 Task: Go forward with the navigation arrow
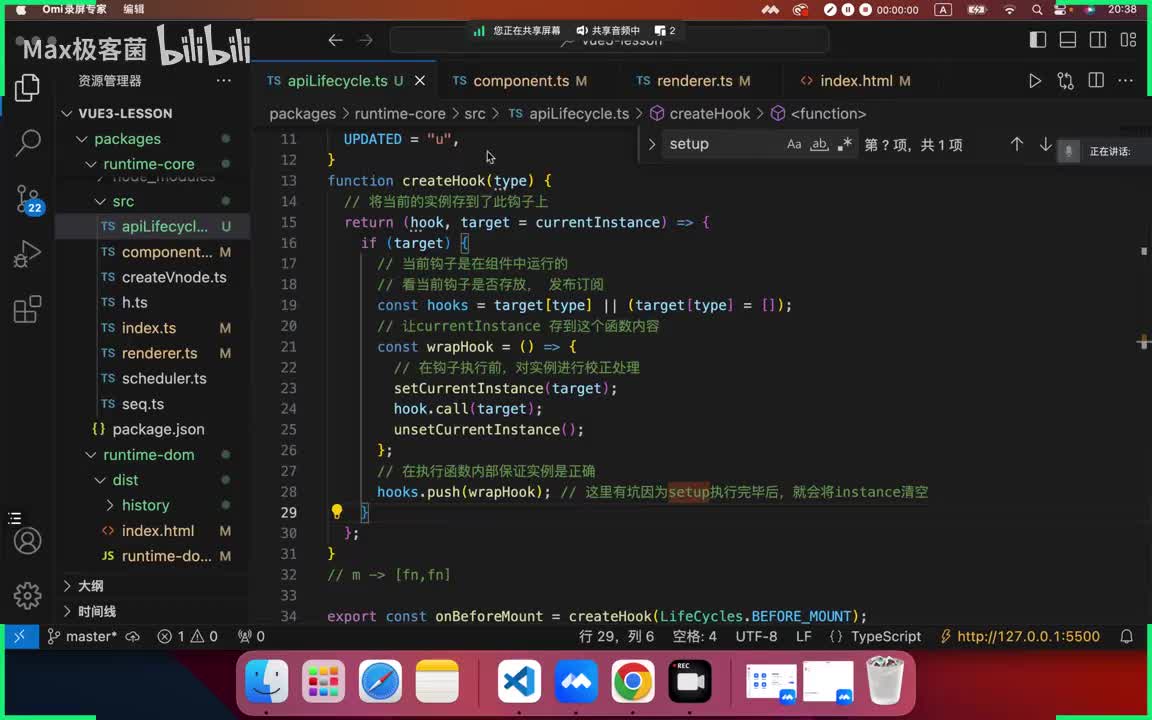(x=366, y=40)
